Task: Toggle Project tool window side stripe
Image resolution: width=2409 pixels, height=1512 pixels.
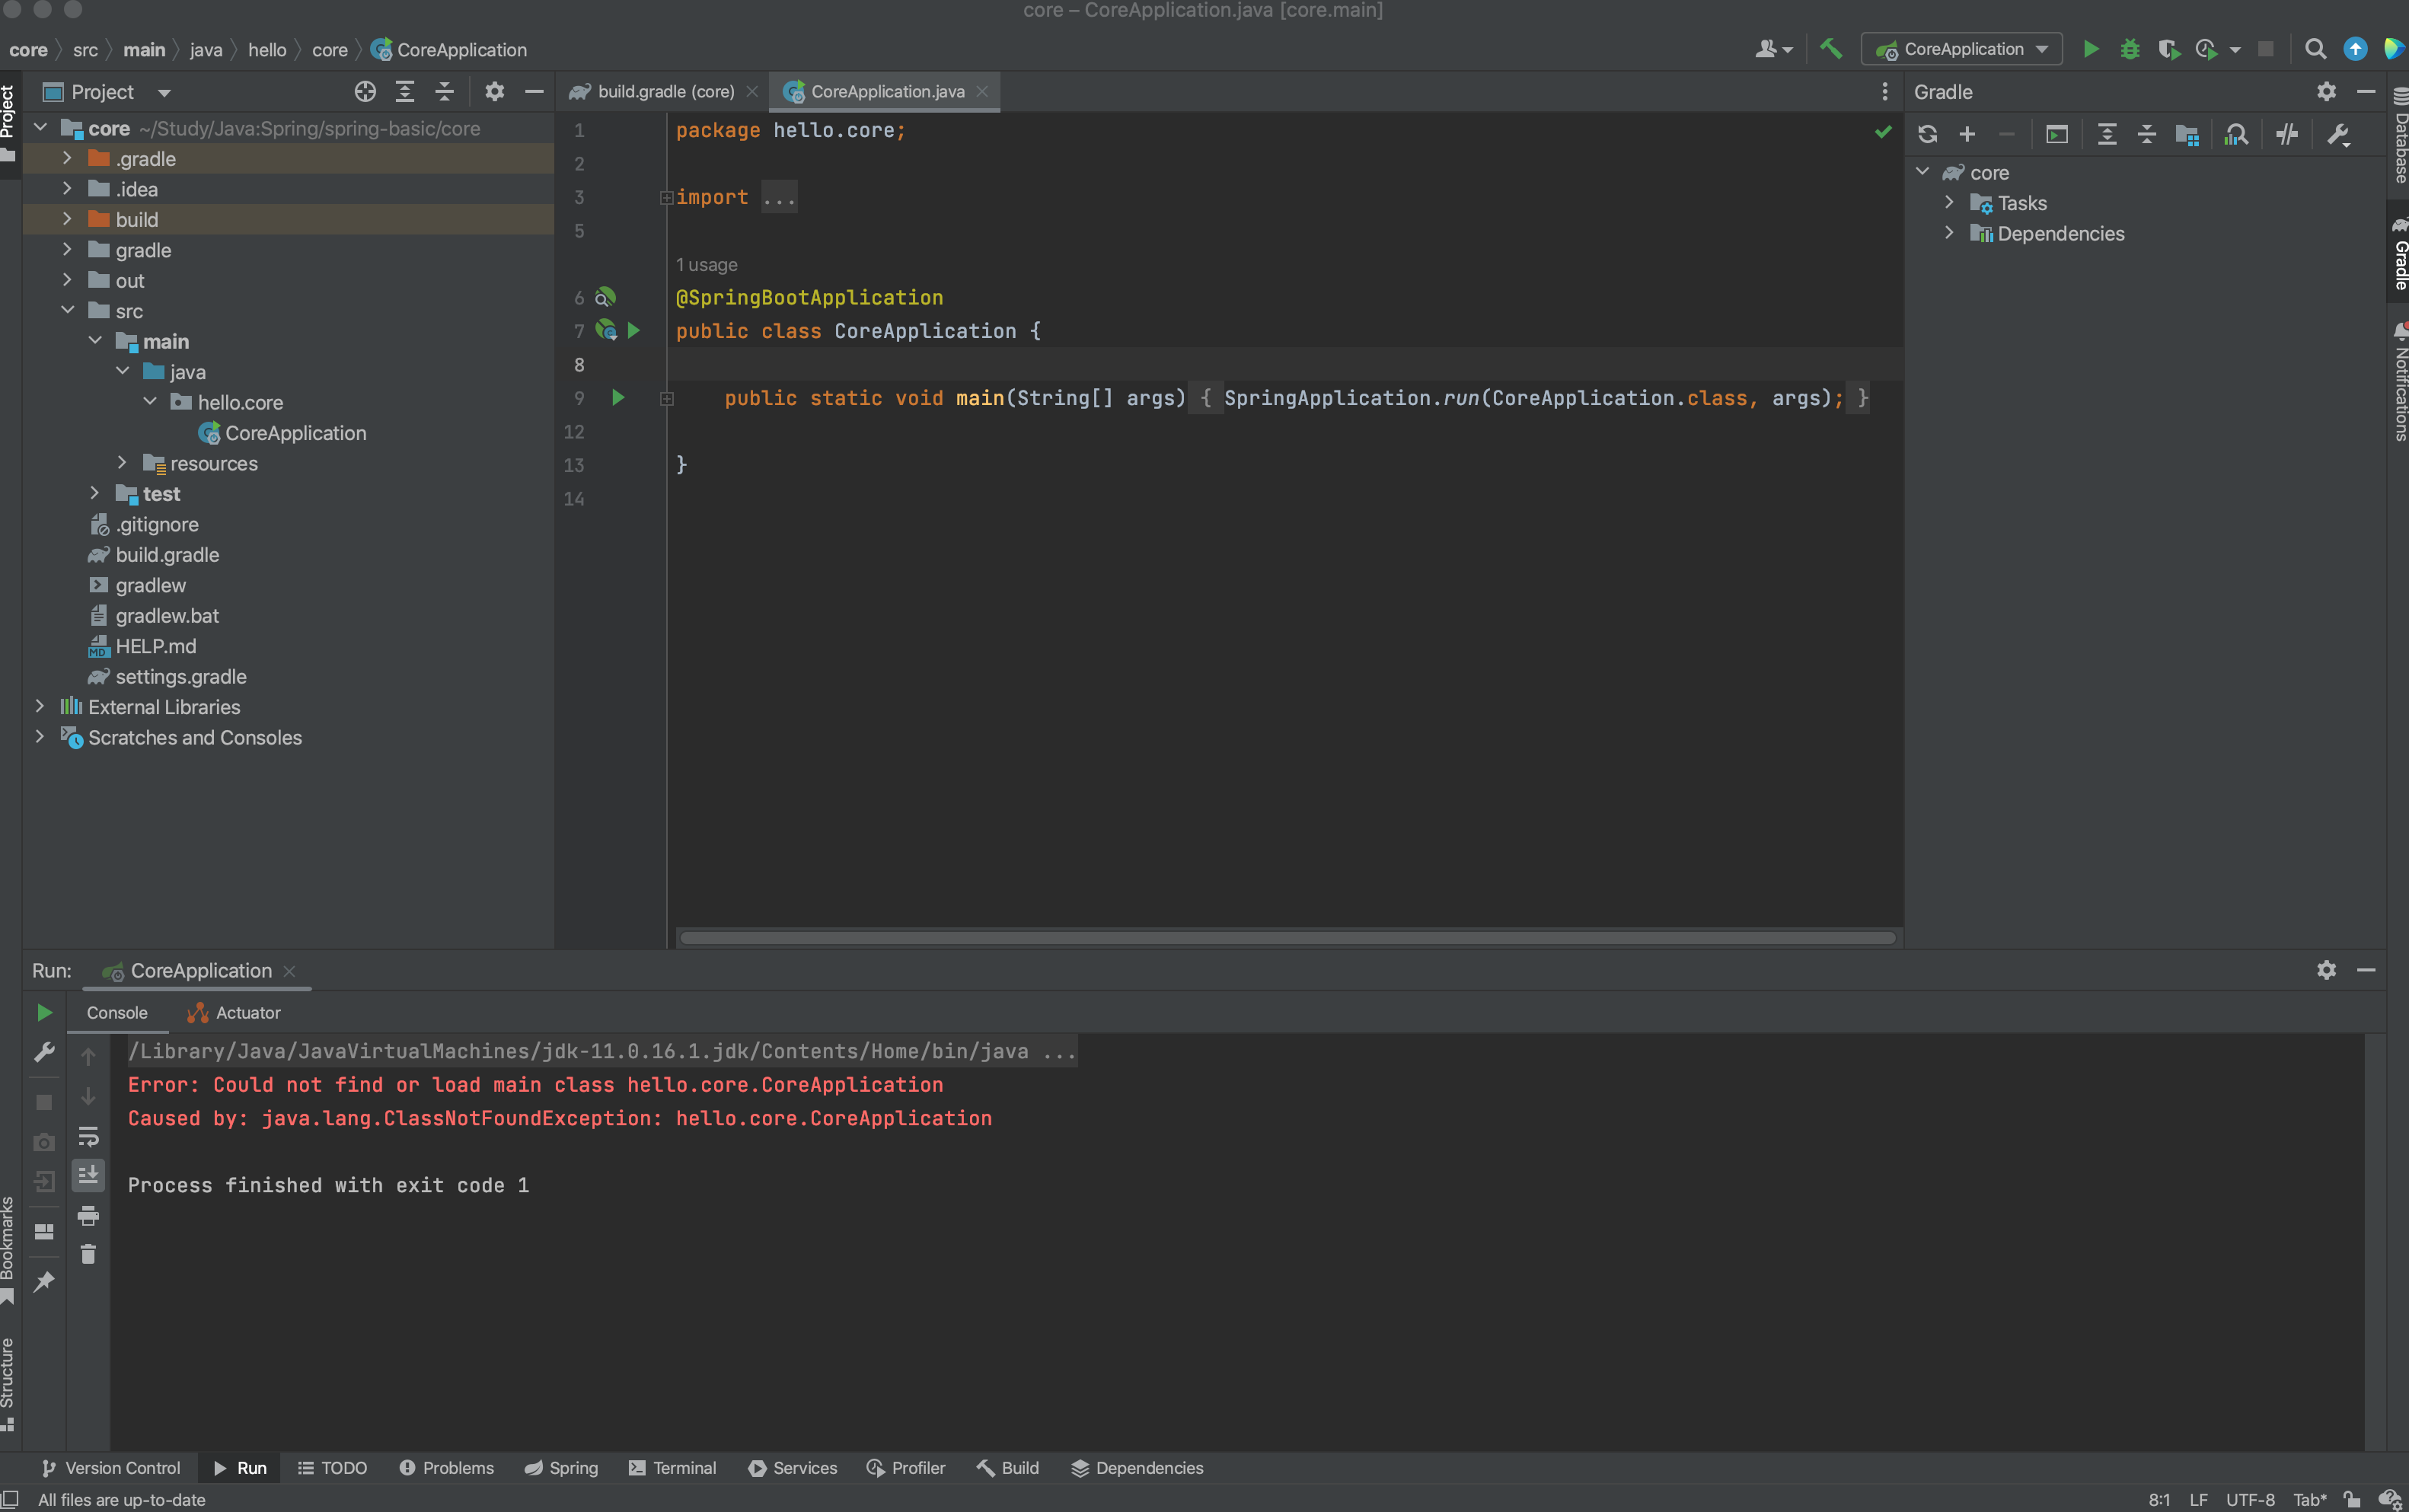Action: 9,125
